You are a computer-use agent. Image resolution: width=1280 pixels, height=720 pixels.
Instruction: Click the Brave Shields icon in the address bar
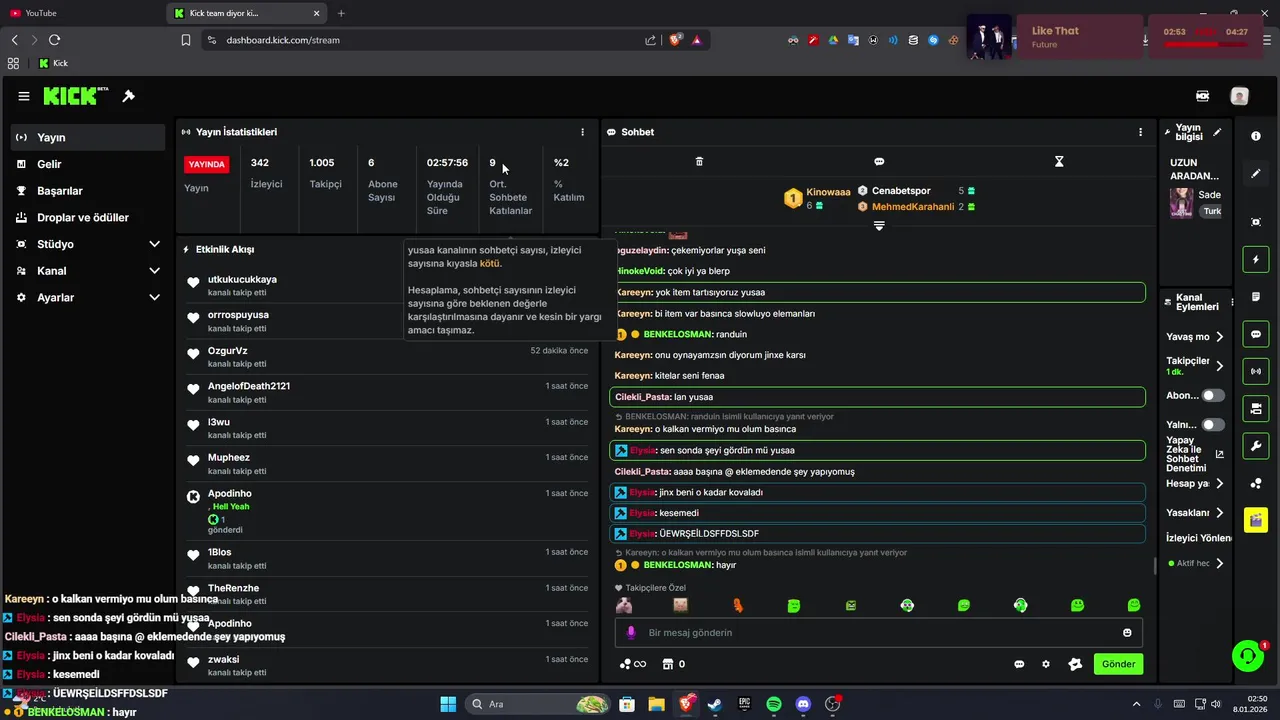pyautogui.click(x=676, y=40)
